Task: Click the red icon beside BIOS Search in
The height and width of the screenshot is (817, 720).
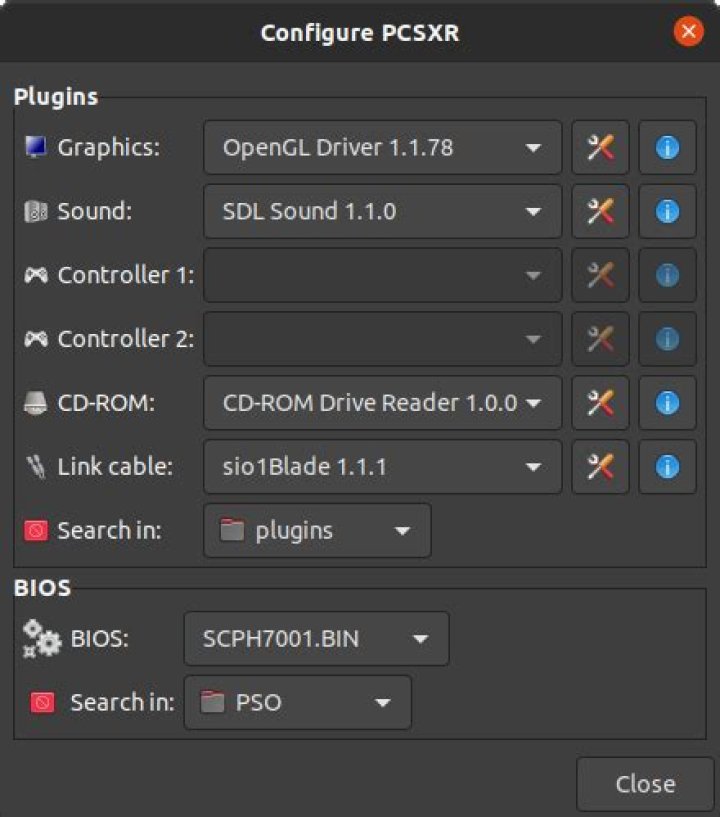Action: coord(42,702)
